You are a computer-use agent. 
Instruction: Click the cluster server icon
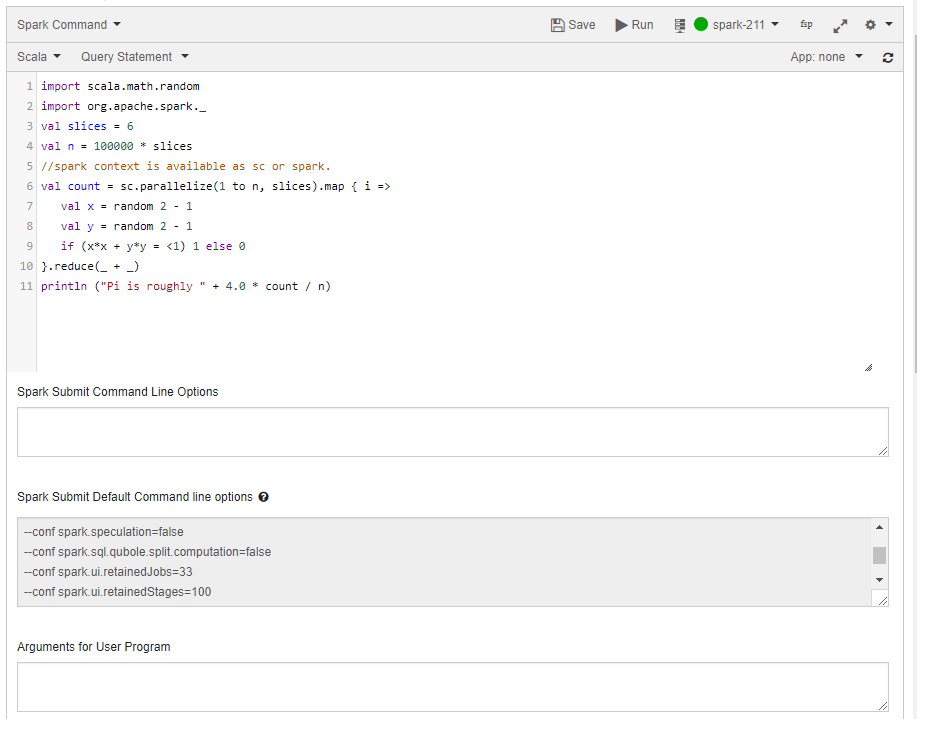679,25
